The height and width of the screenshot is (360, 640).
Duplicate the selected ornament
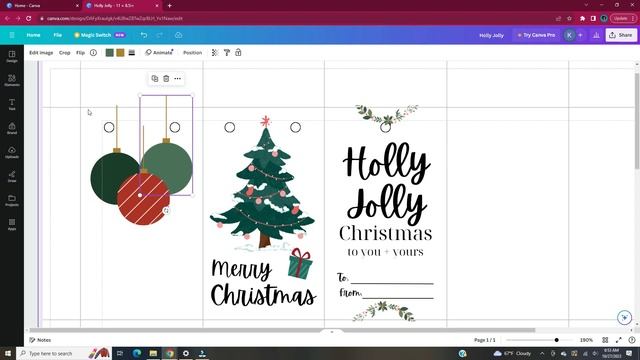(155, 78)
